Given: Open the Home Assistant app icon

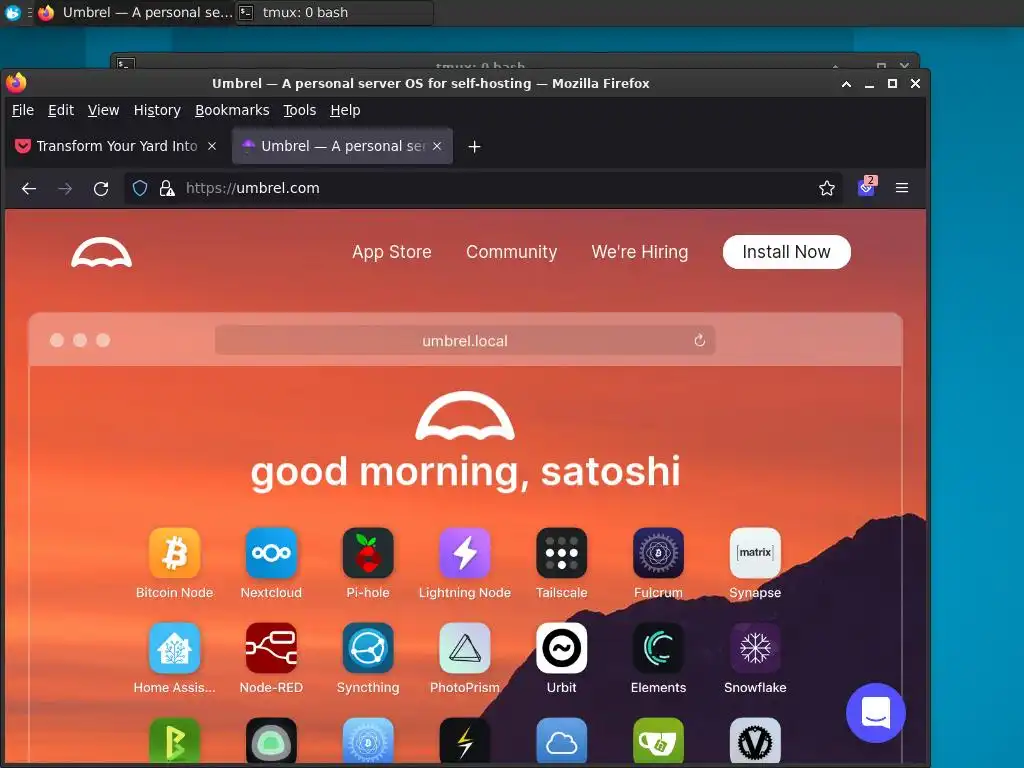Looking at the screenshot, I should tap(174, 648).
